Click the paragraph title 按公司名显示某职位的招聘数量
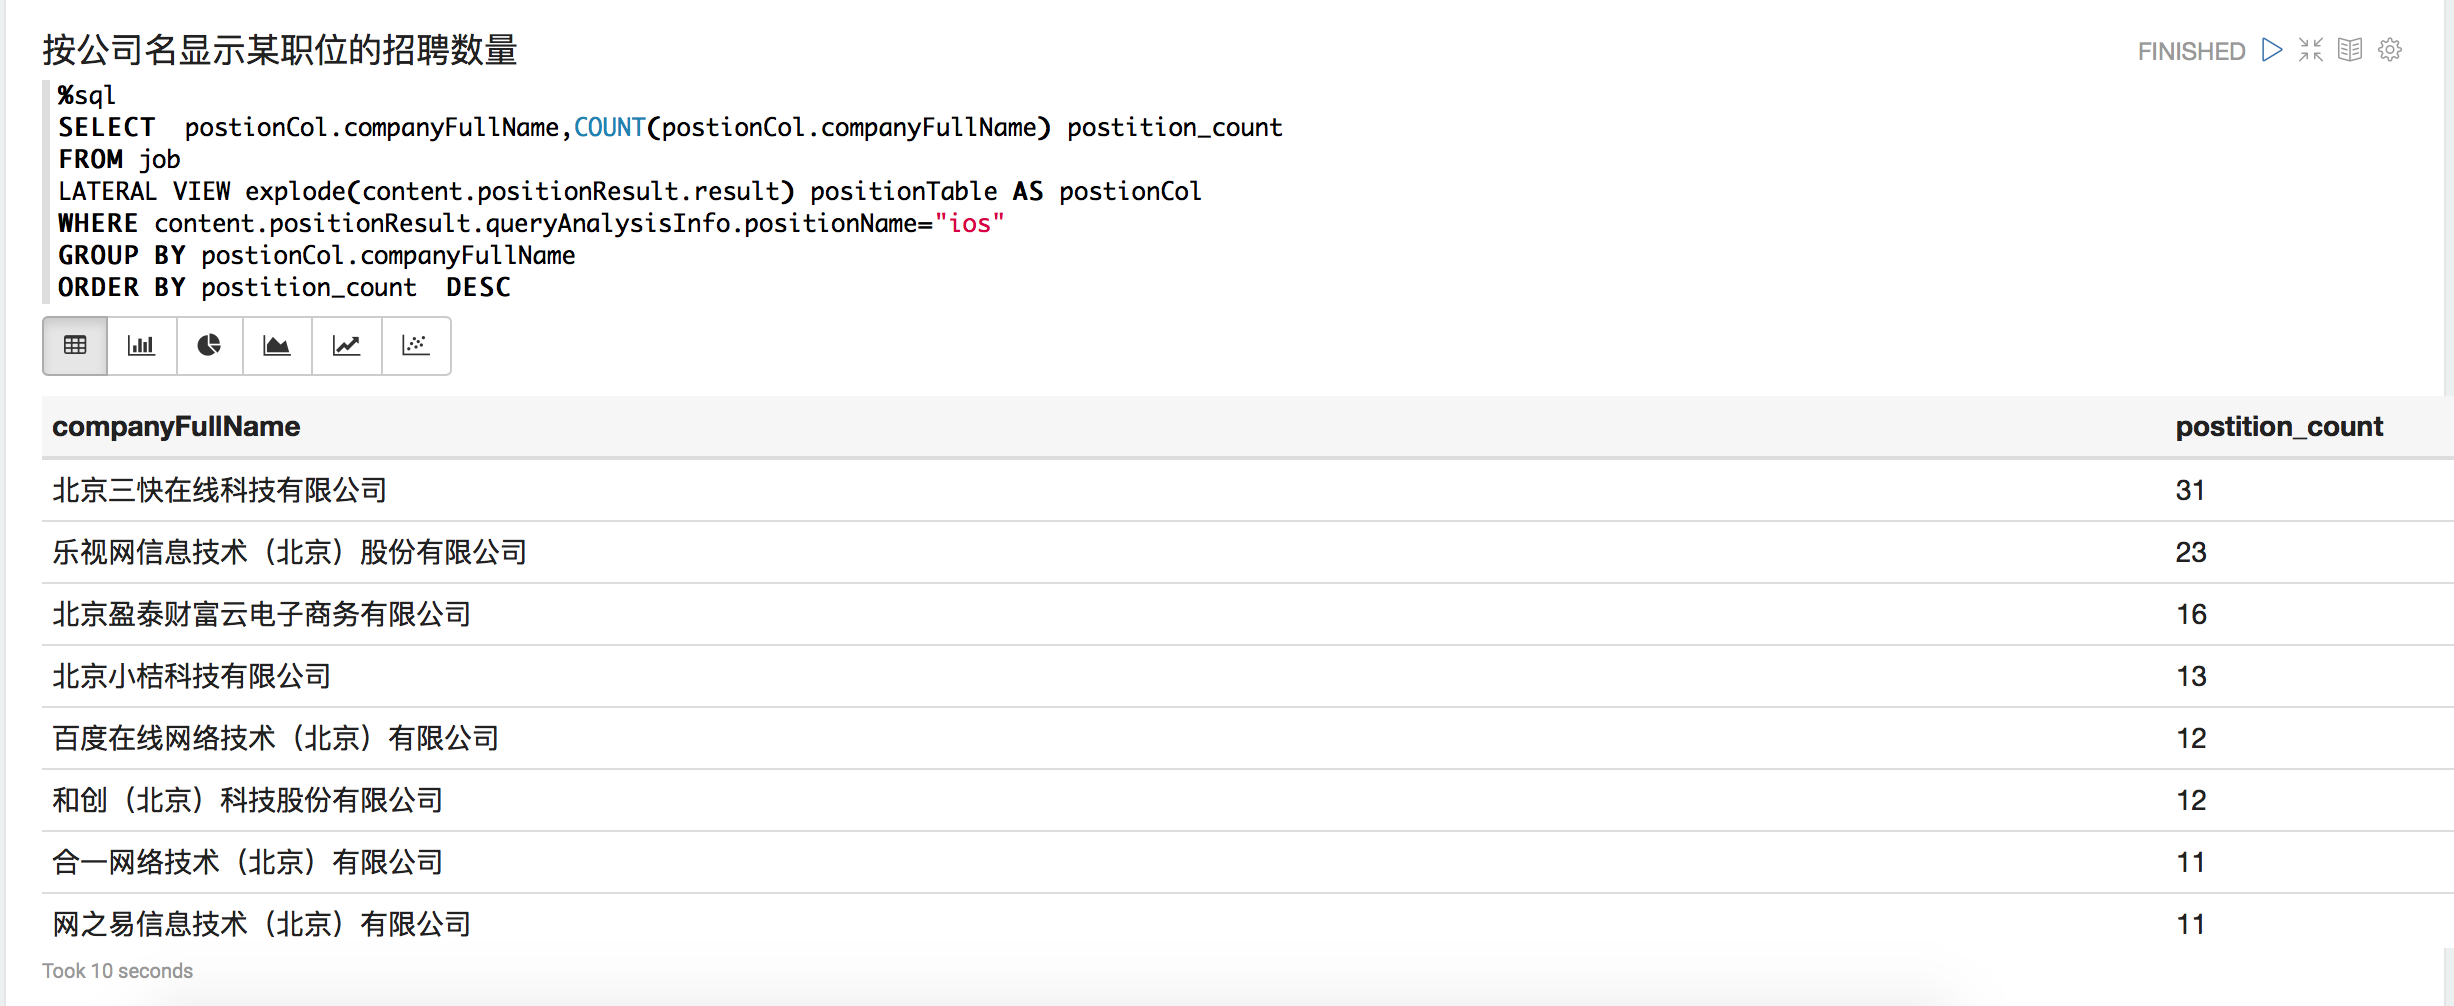This screenshot has height=1006, width=2454. click(x=280, y=50)
